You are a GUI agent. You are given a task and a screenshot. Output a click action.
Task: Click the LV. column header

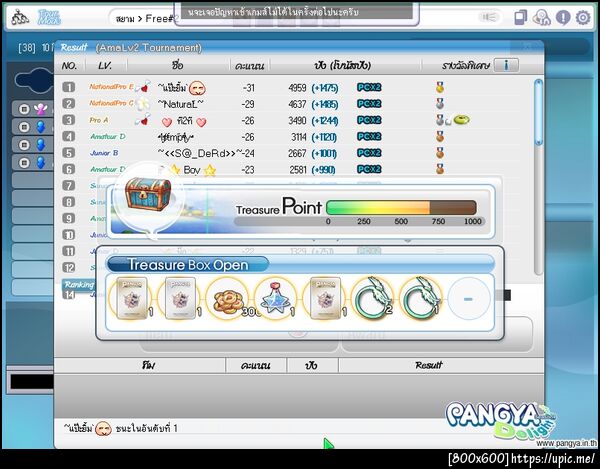(x=105, y=66)
